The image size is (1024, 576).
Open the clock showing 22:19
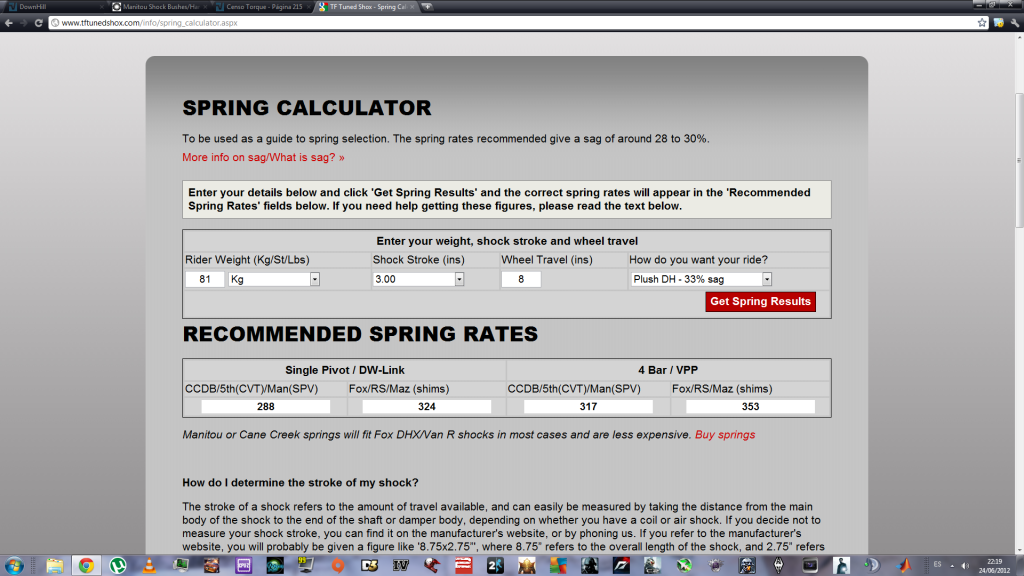pyautogui.click(x=994, y=566)
